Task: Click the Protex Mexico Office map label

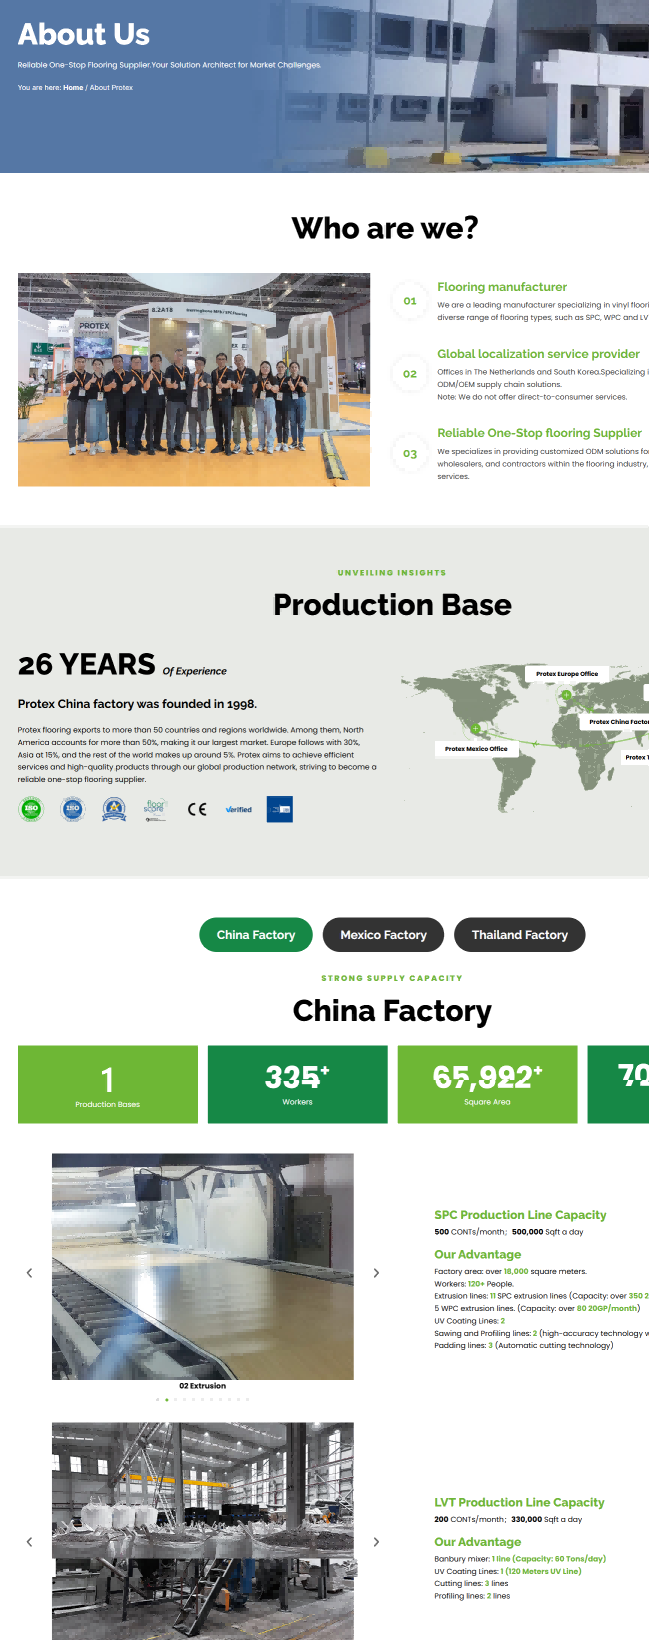Action: 476,748
